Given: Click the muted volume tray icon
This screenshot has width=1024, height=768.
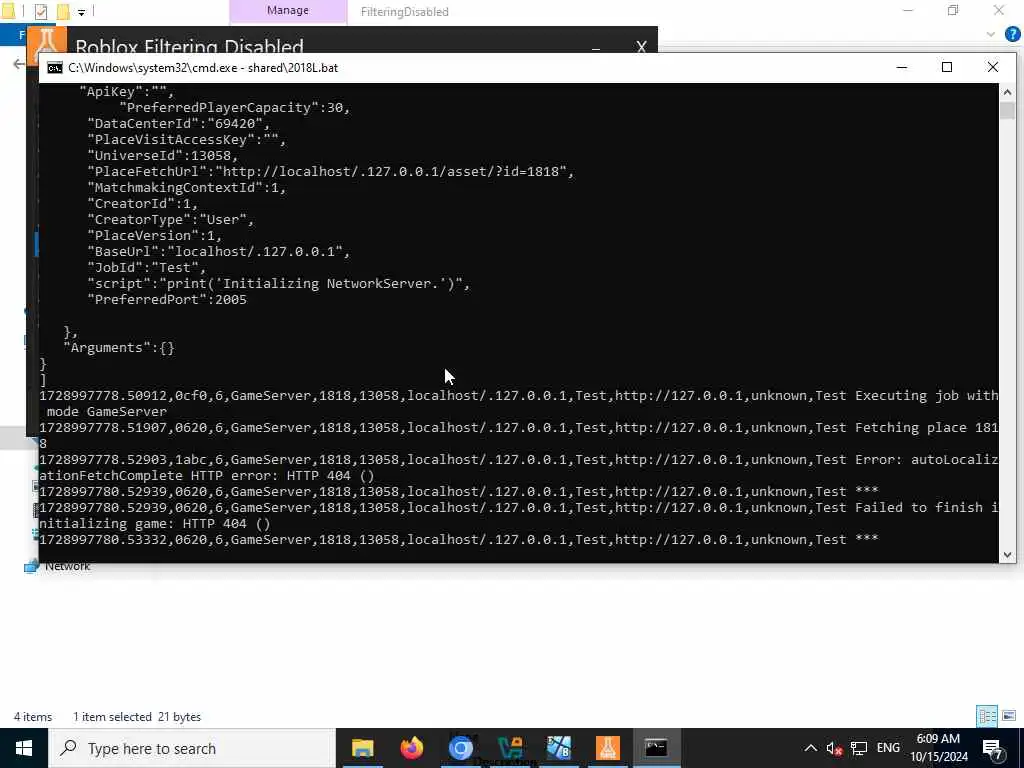Looking at the screenshot, I should click(834, 748).
